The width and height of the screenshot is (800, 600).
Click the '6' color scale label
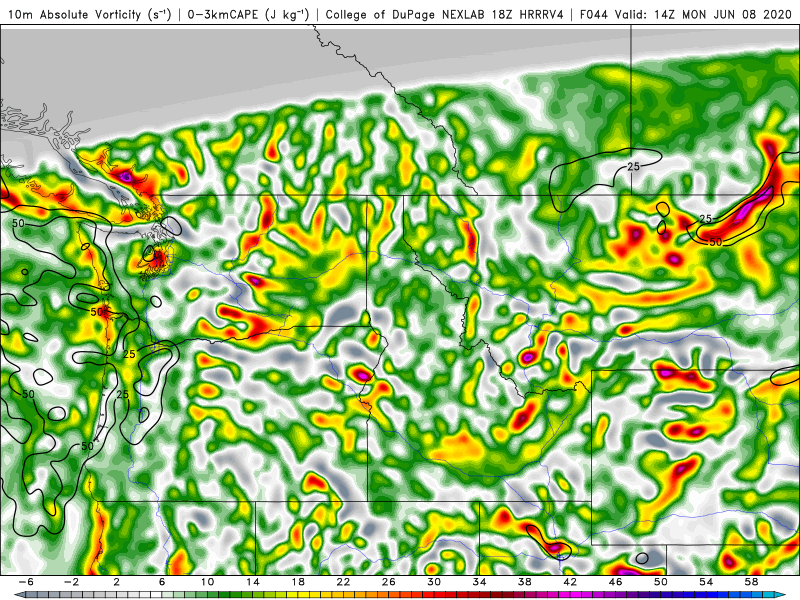pos(162,582)
